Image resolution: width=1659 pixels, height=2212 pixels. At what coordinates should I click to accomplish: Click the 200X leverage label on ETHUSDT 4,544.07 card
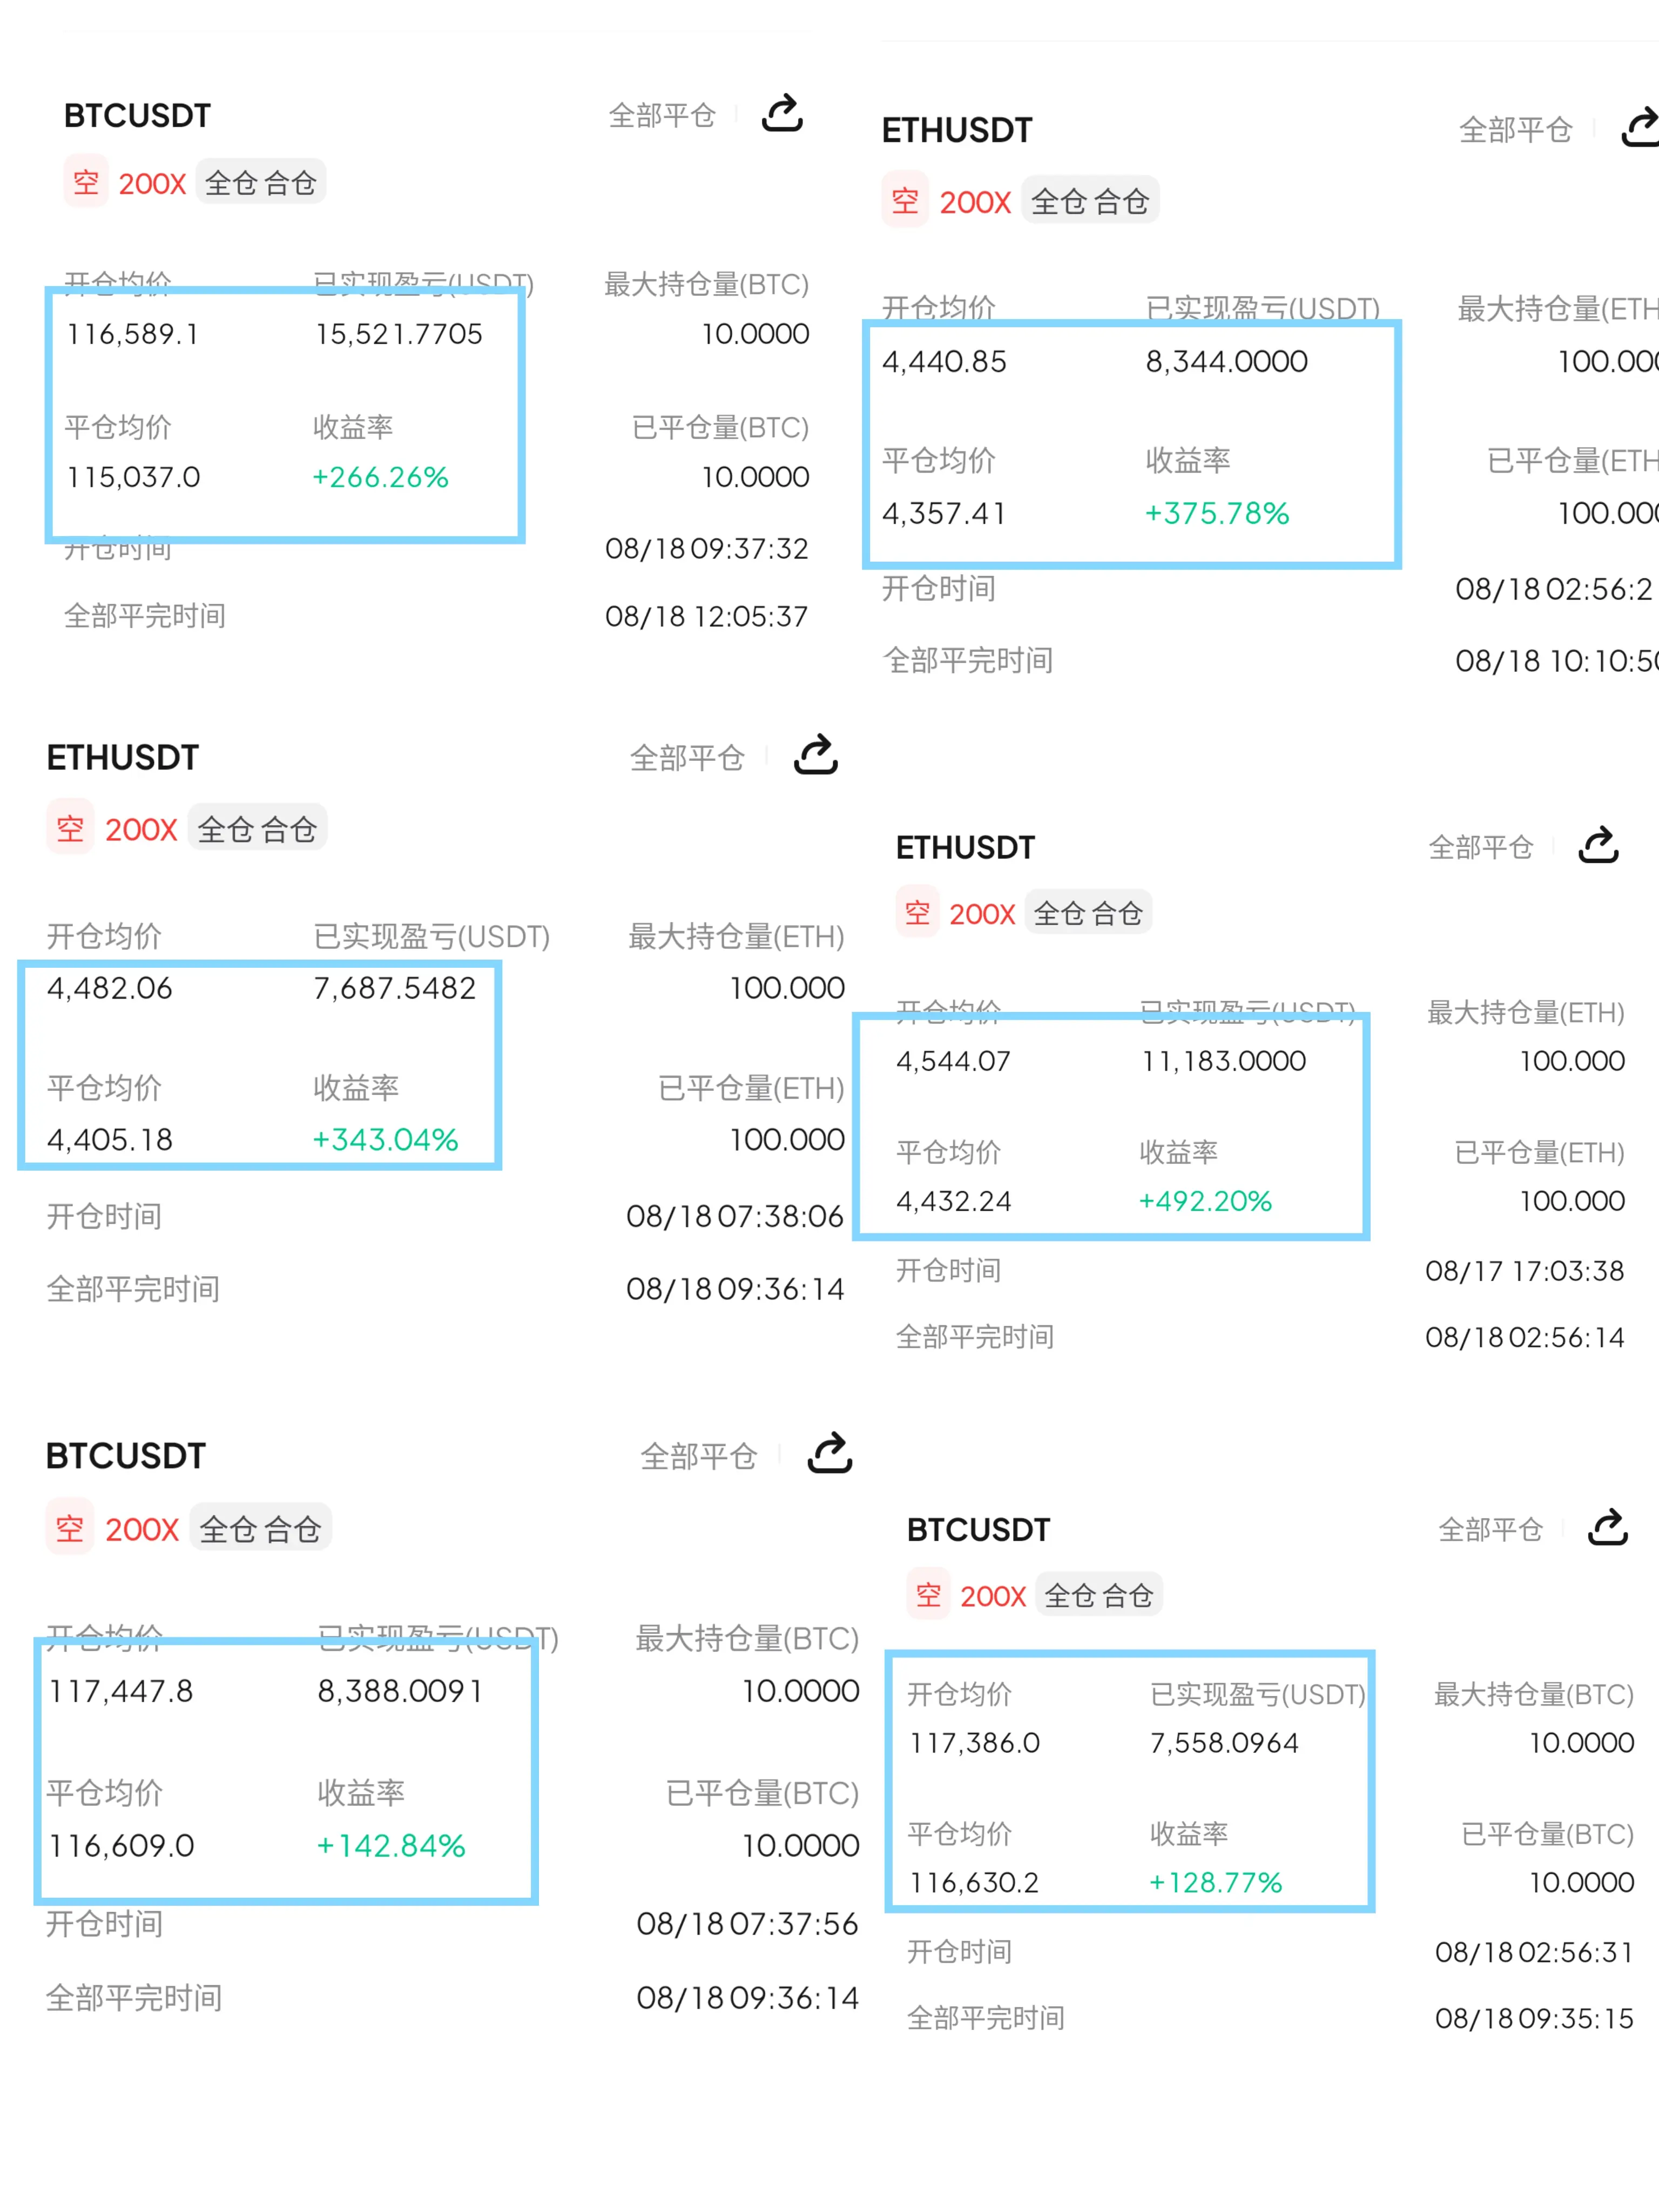coord(982,914)
